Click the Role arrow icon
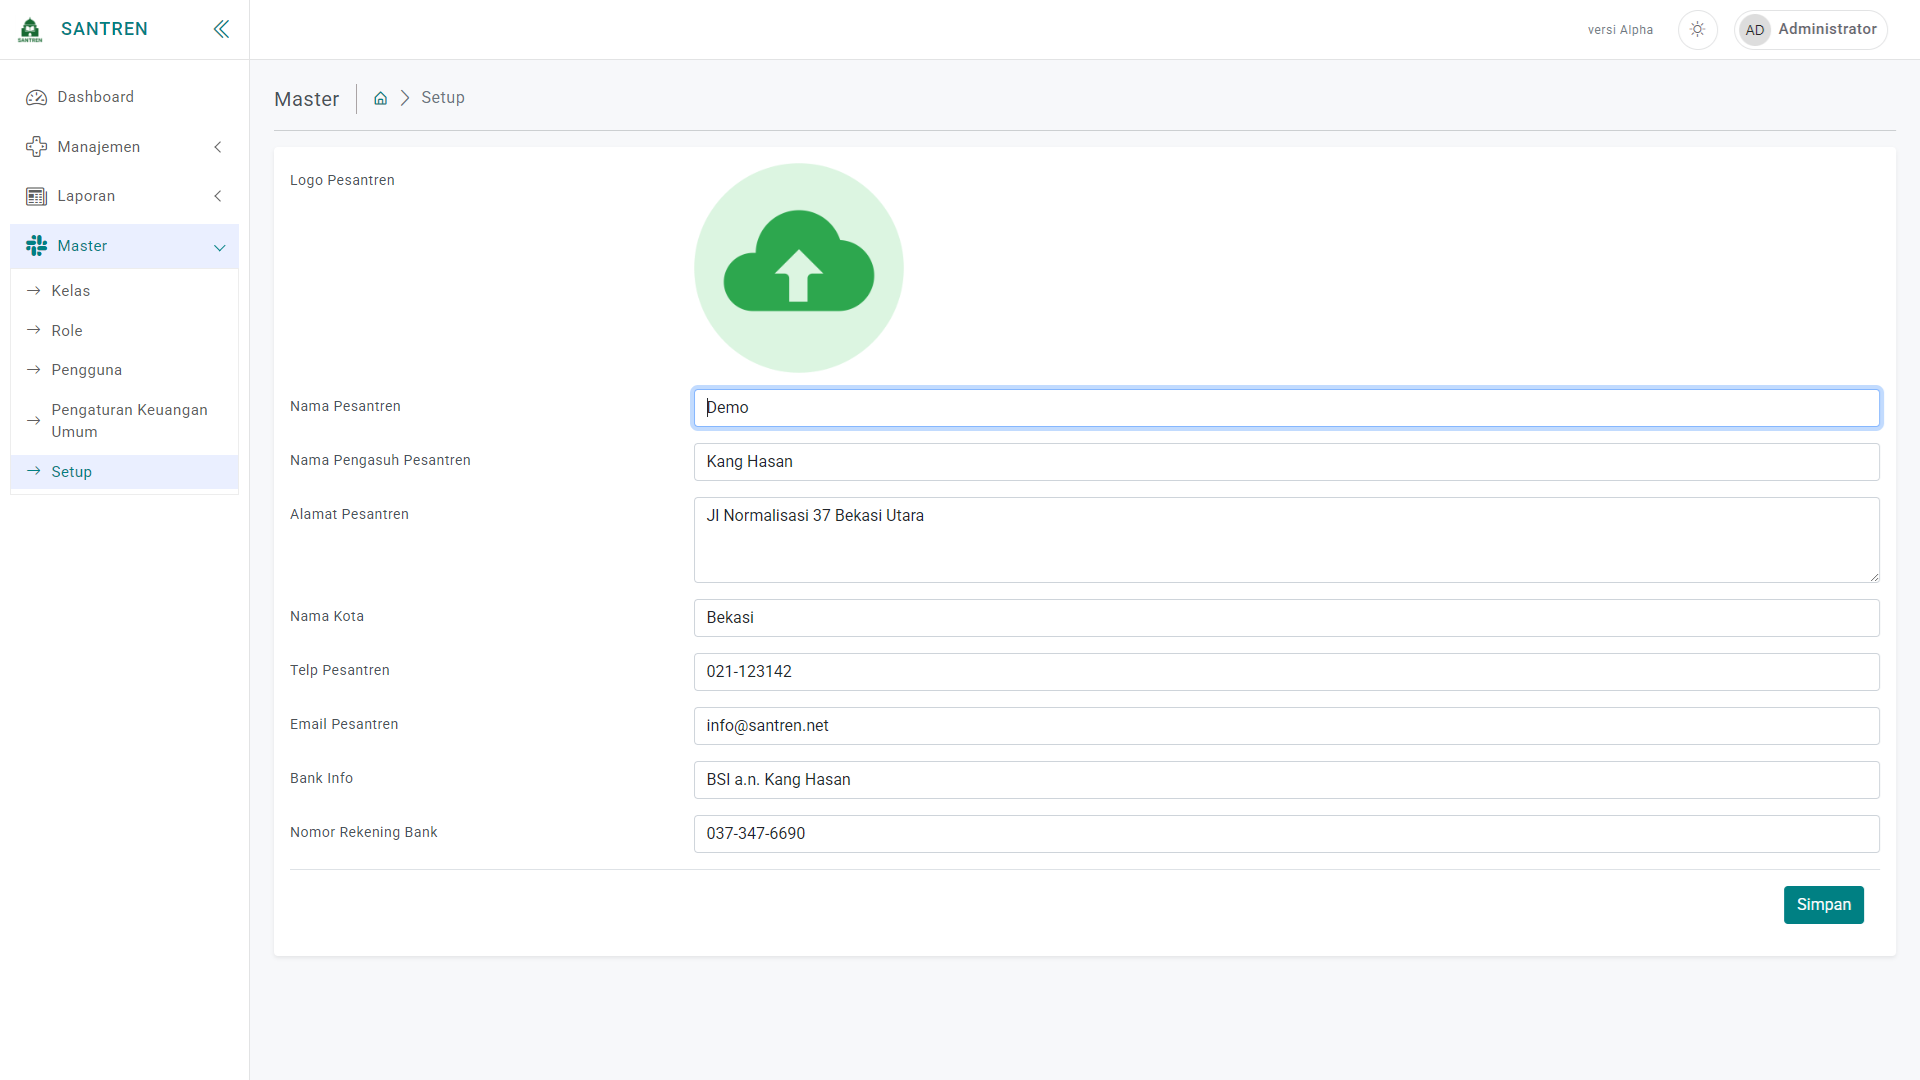 (x=33, y=330)
